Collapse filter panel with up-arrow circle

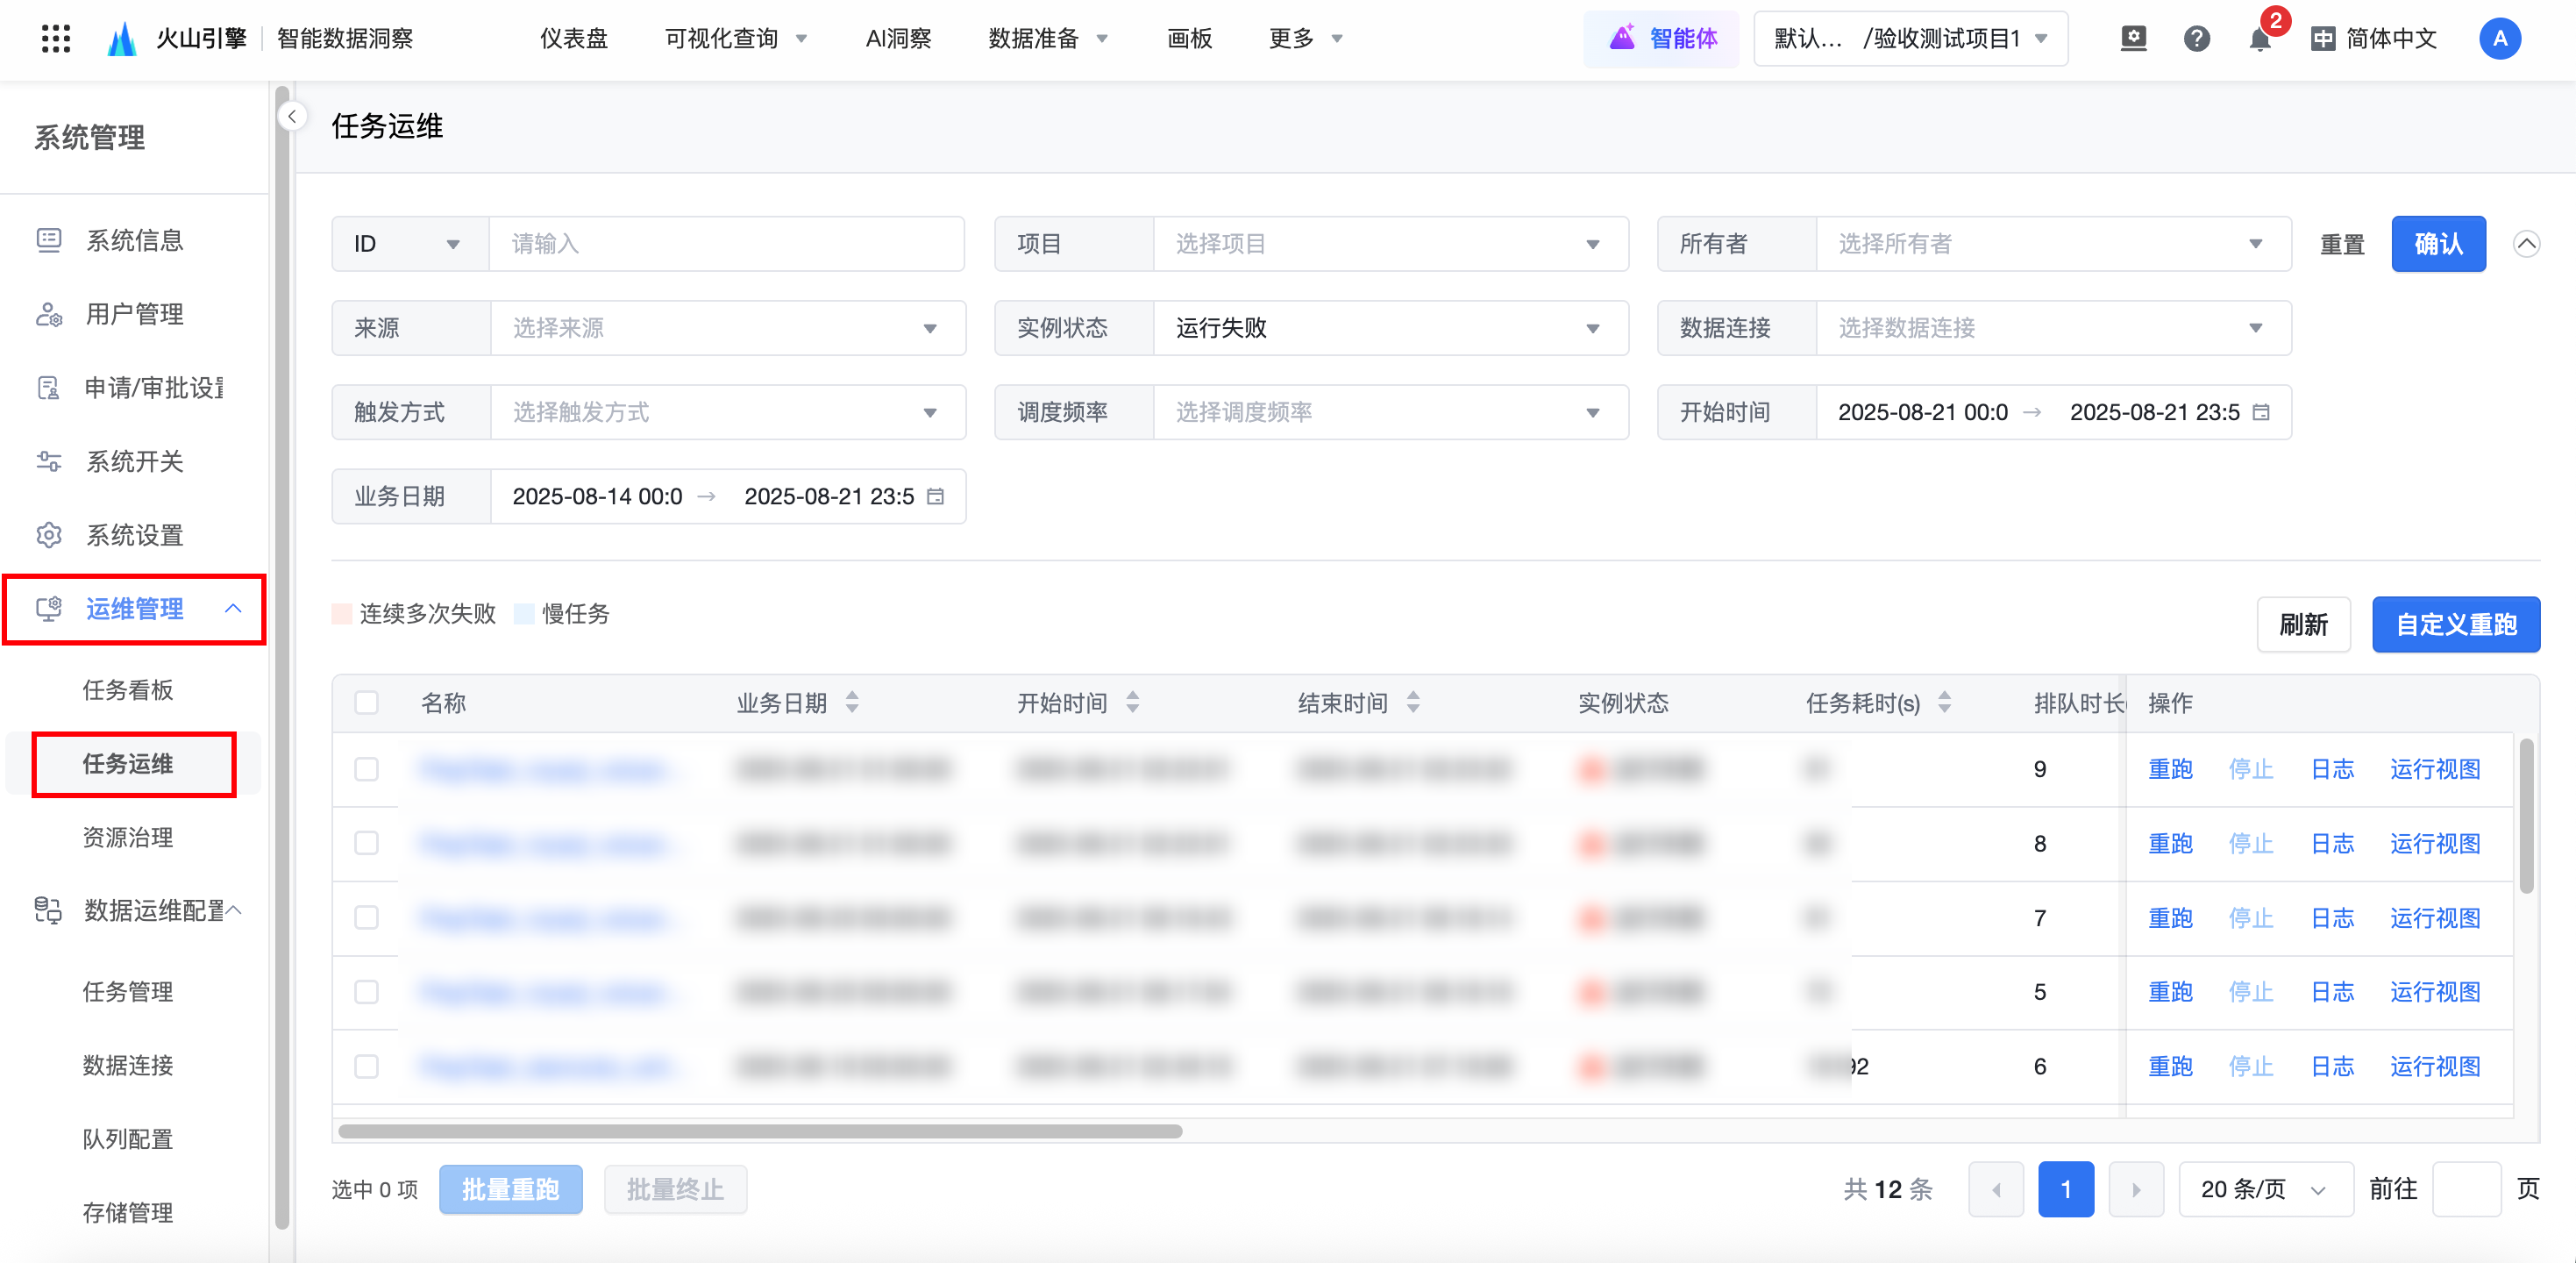point(2526,244)
